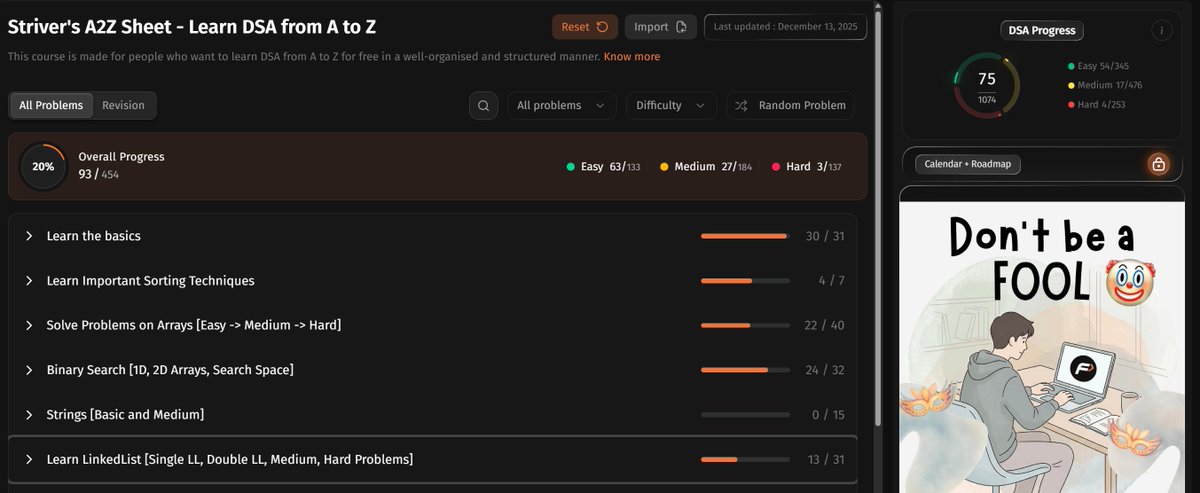
Task: Click the LinkedList section progress bar
Action: (745, 459)
